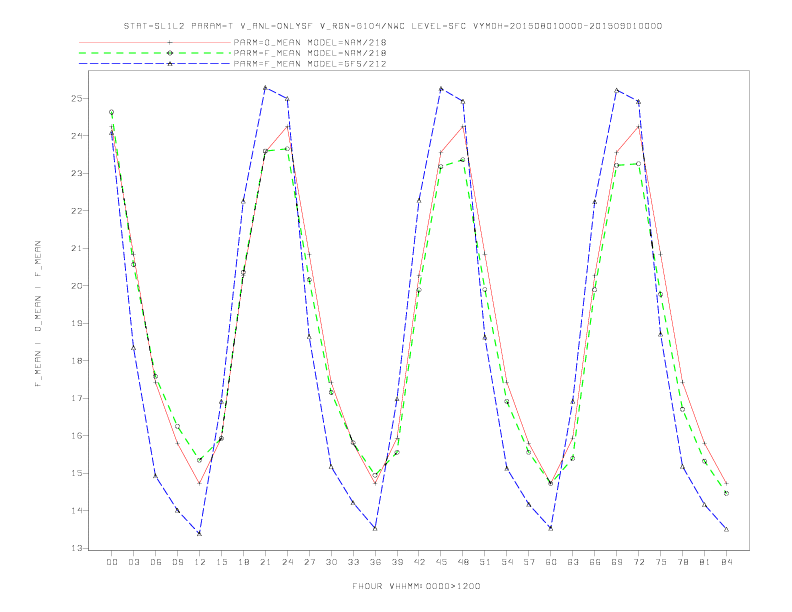Click x-axis forecast hour label 21
Viewport: 792px width, 612px height.
[x=265, y=562]
